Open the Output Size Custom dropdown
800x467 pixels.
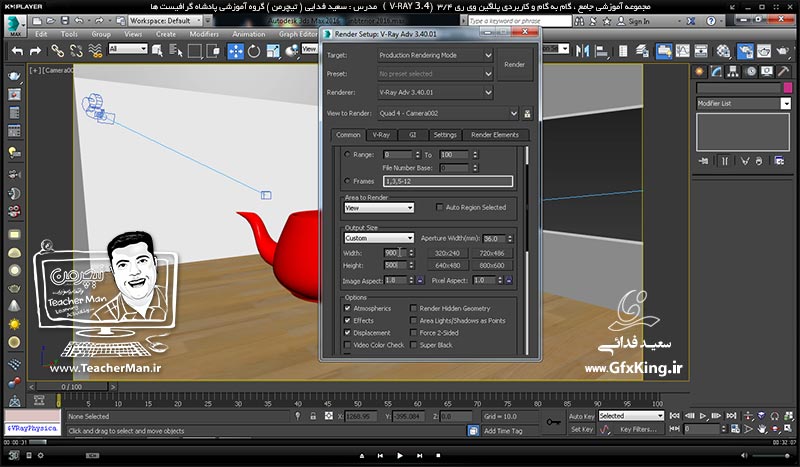coord(379,238)
